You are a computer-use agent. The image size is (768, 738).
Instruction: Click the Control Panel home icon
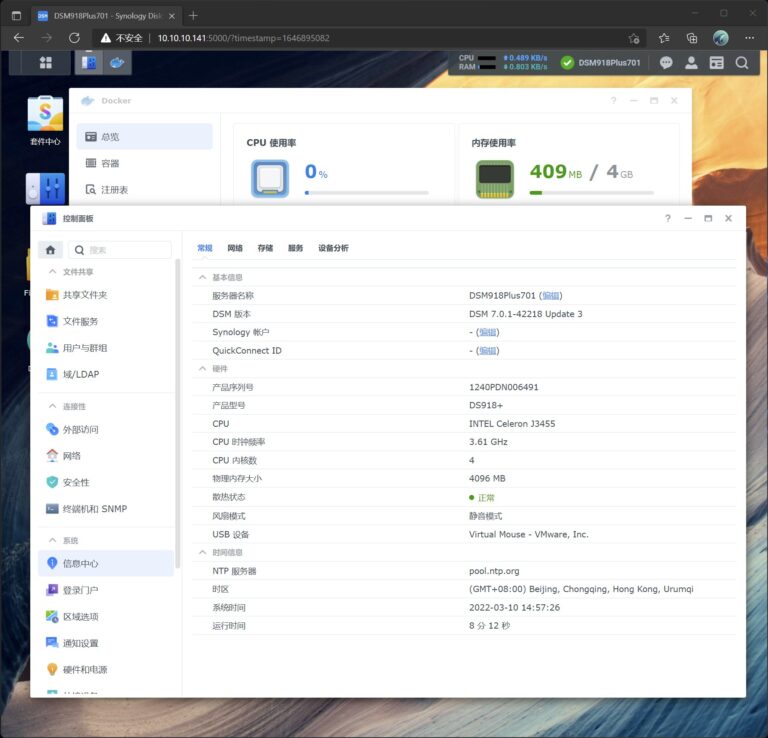click(50, 250)
